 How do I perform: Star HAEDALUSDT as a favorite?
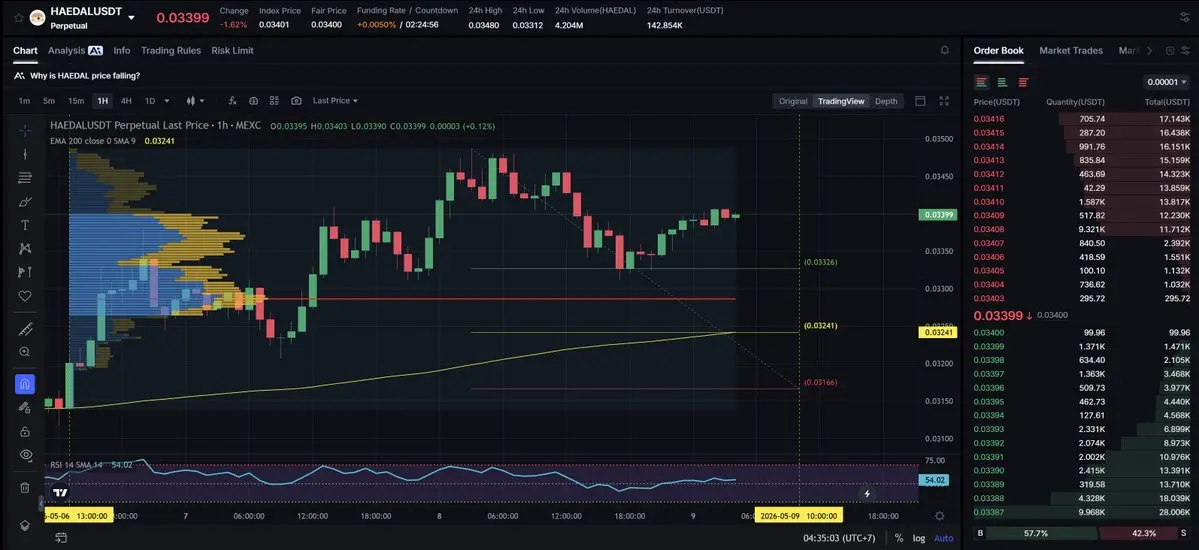18,18
